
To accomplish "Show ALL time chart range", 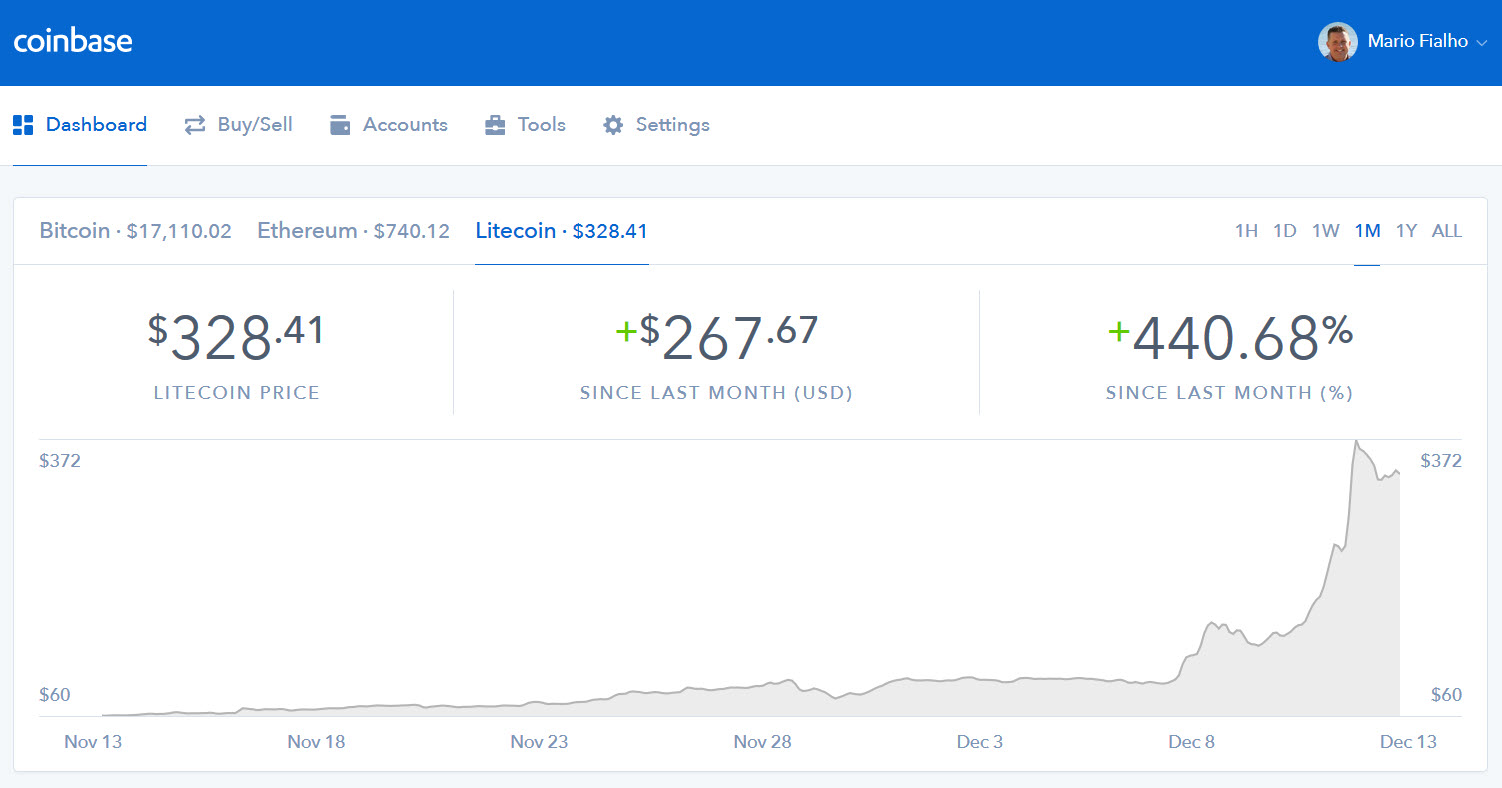I will click(x=1447, y=231).
